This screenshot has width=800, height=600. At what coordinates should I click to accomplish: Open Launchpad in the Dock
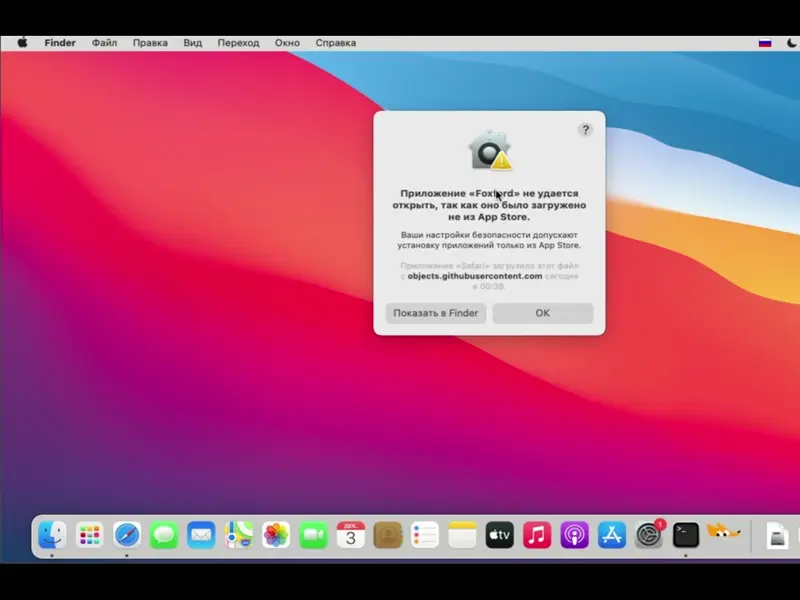coord(89,535)
